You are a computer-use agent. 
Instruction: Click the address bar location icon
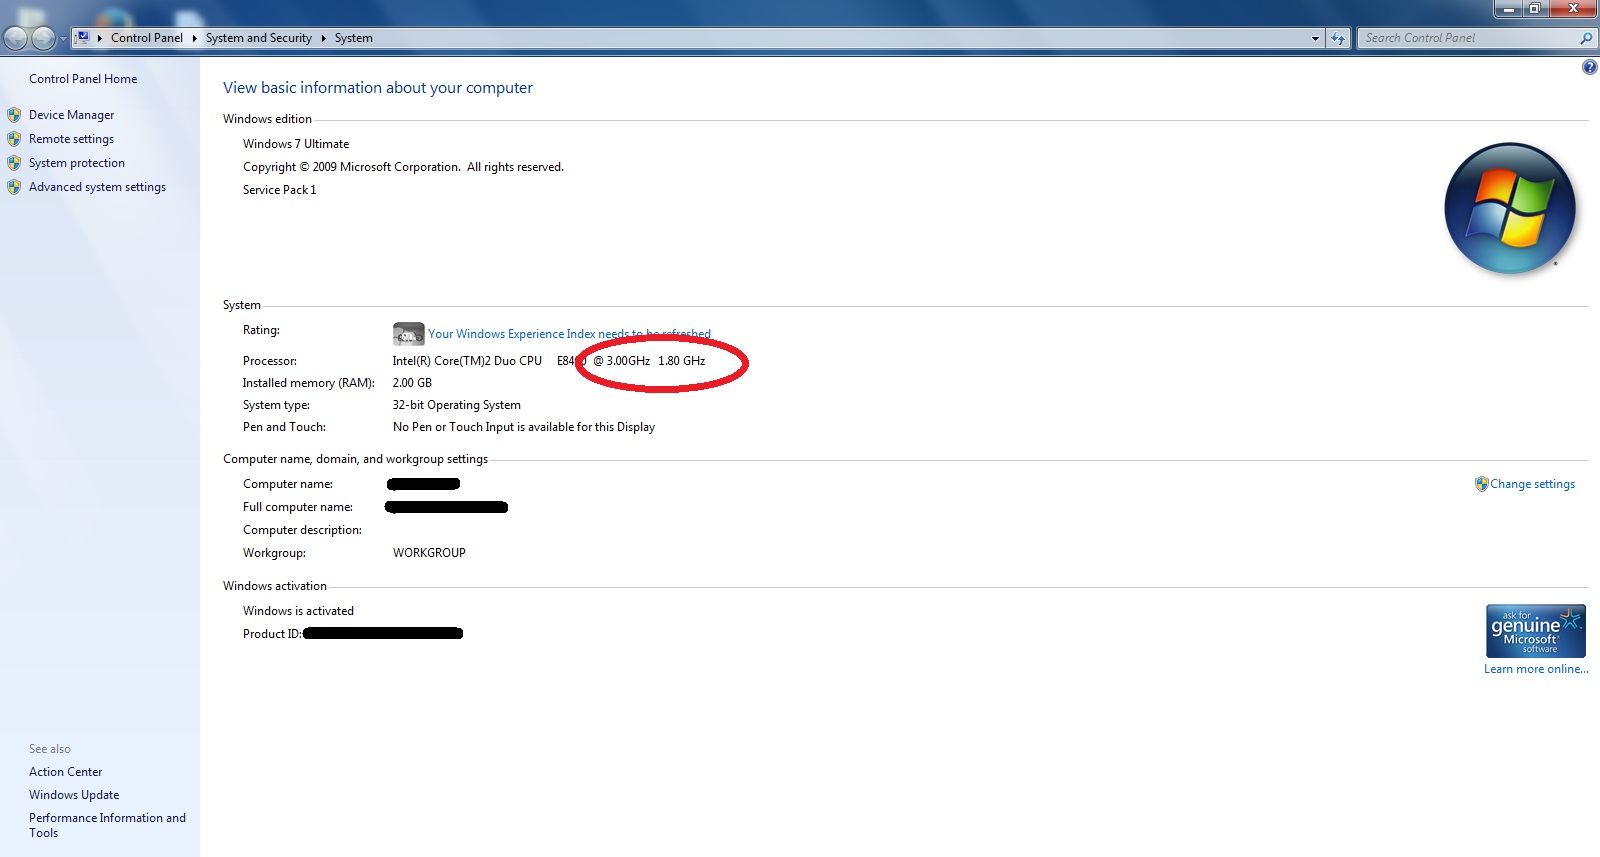pyautogui.click(x=83, y=38)
